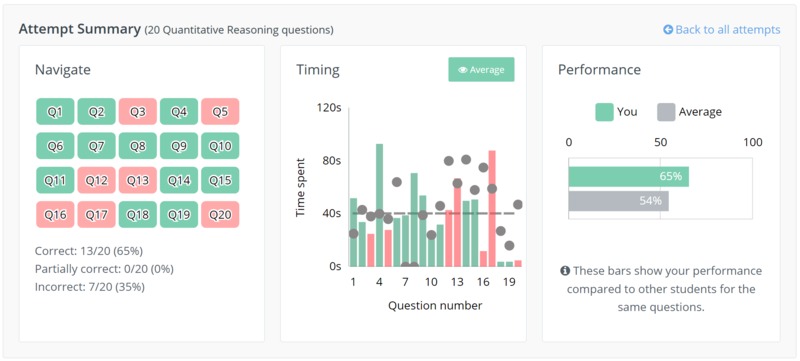Select question Q18
Image resolution: width=800 pixels, height=361 pixels.
pyautogui.click(x=138, y=215)
